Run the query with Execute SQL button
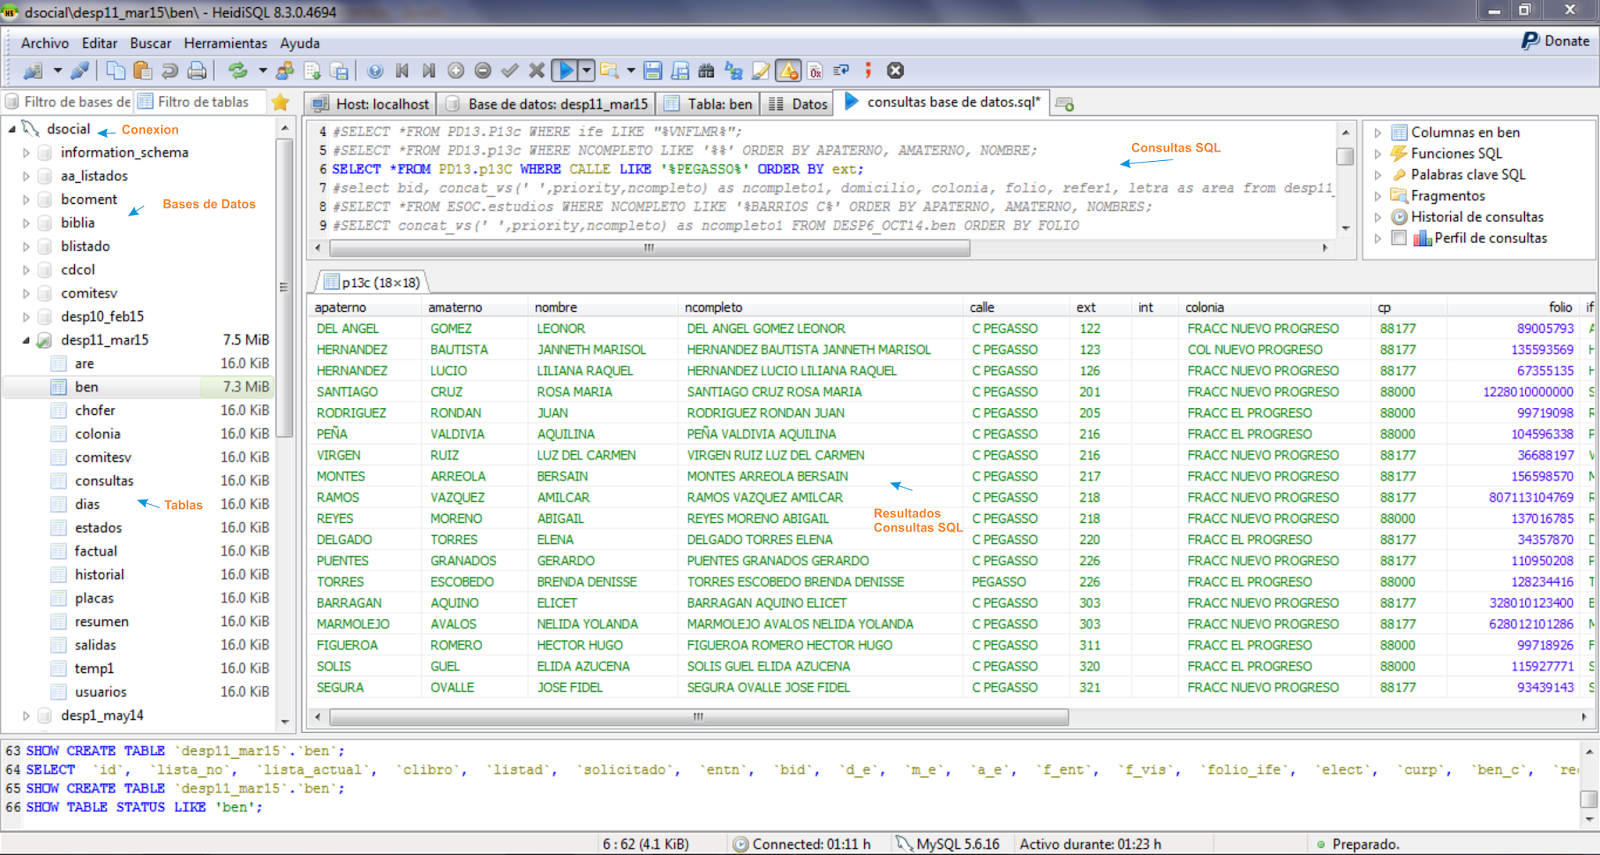 coord(566,71)
